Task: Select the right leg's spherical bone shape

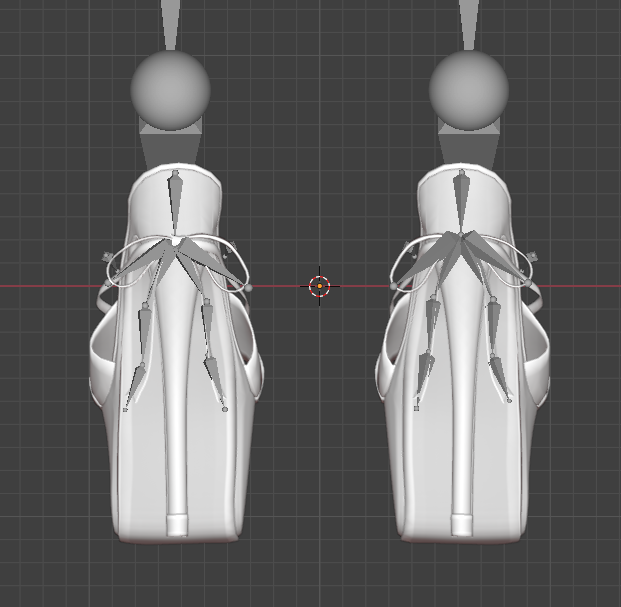Action: [469, 90]
